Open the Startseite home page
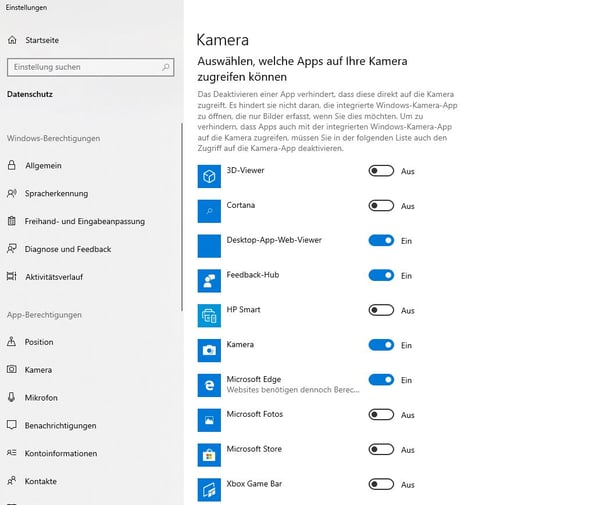Screen dimensions: 600x505 (x=42, y=40)
